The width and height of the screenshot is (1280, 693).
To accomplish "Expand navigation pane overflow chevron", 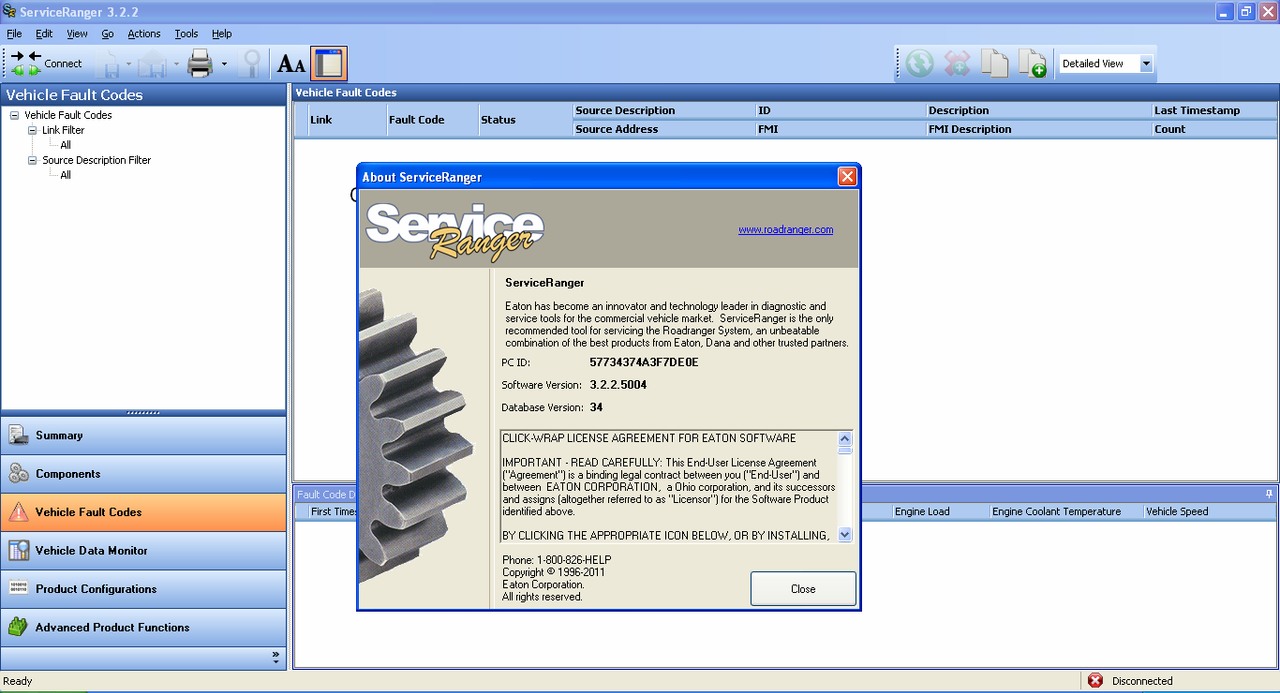I will 275,657.
